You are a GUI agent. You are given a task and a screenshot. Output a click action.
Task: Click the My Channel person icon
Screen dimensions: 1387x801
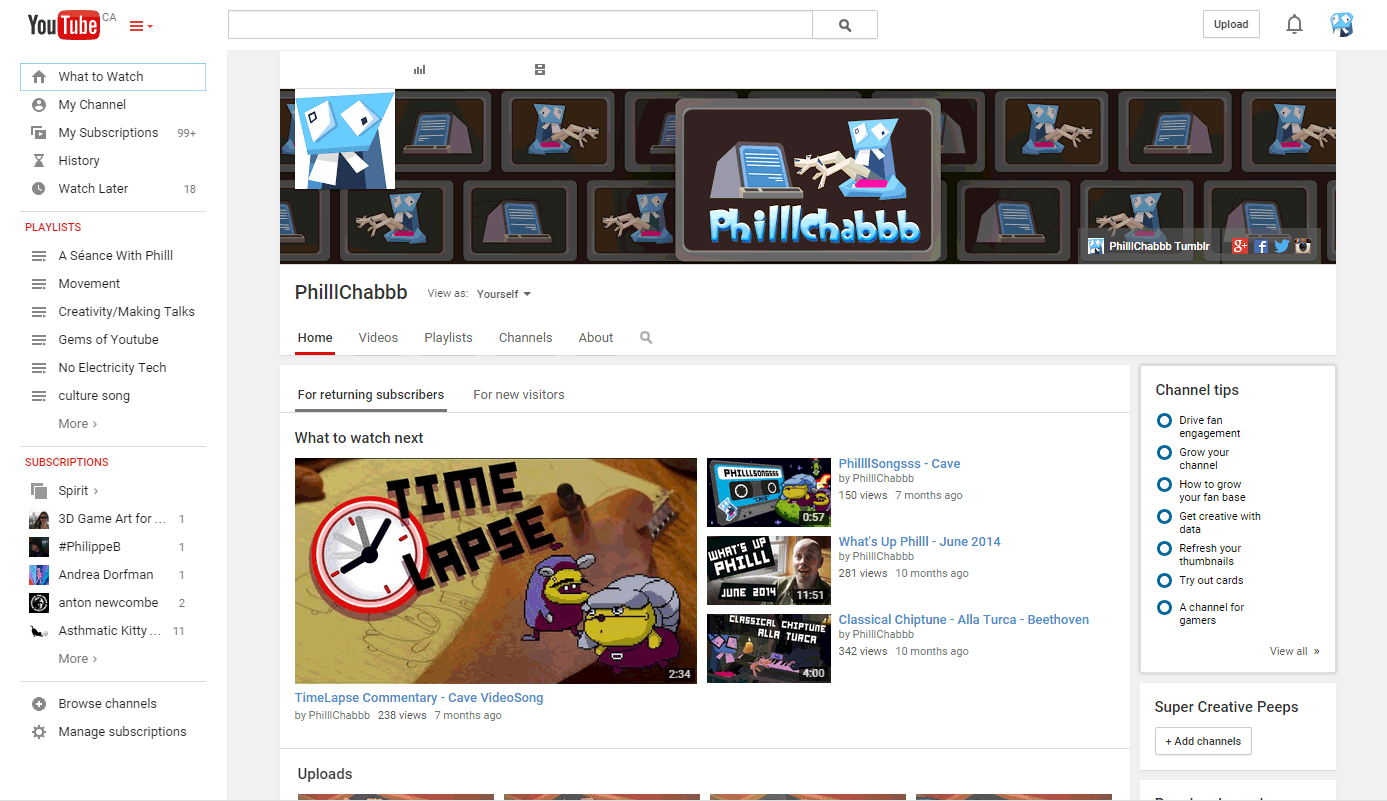(39, 105)
